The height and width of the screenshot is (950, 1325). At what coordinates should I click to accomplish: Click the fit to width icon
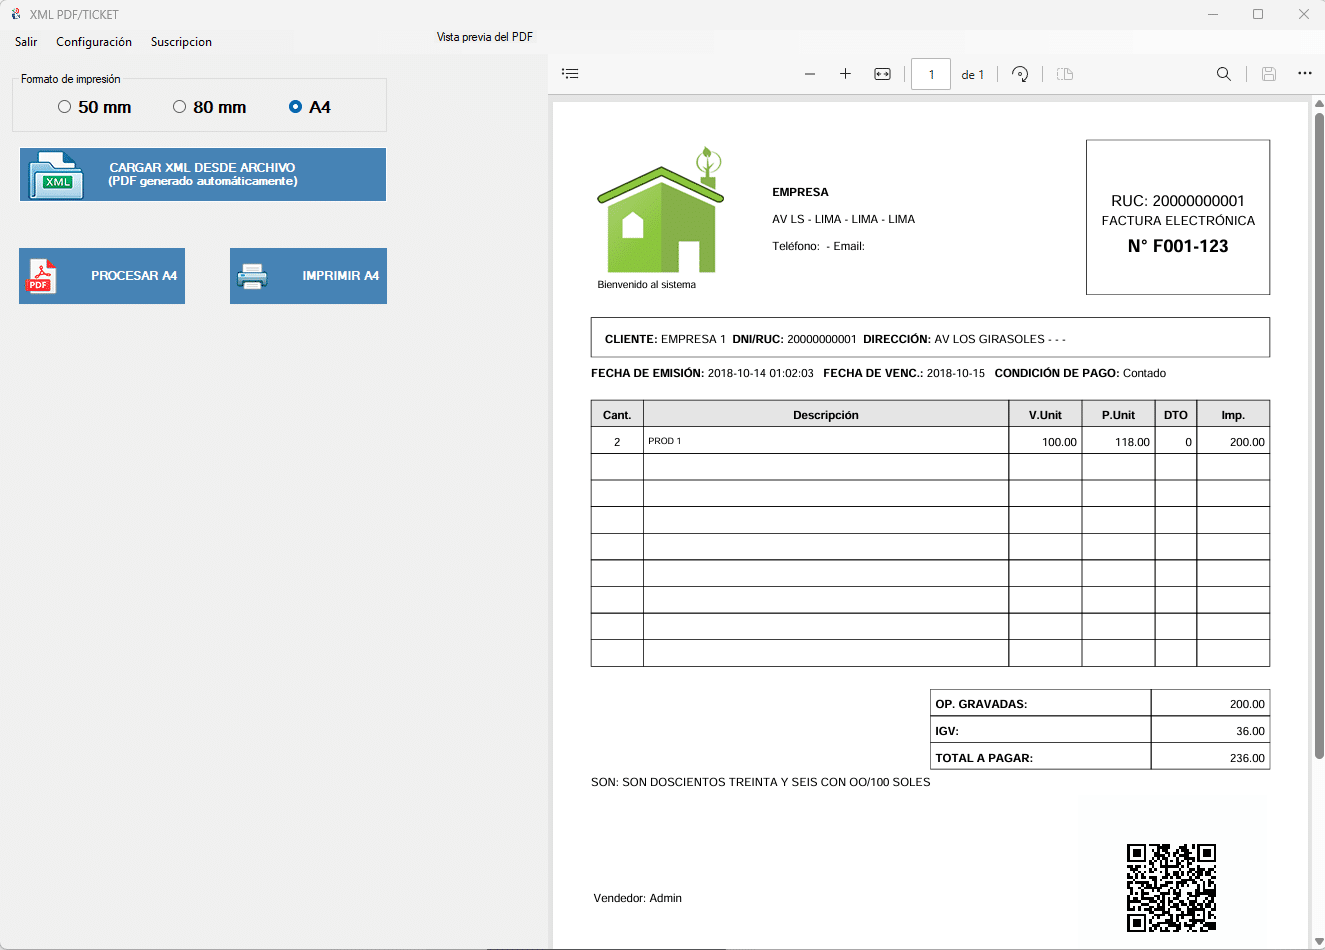(x=882, y=74)
